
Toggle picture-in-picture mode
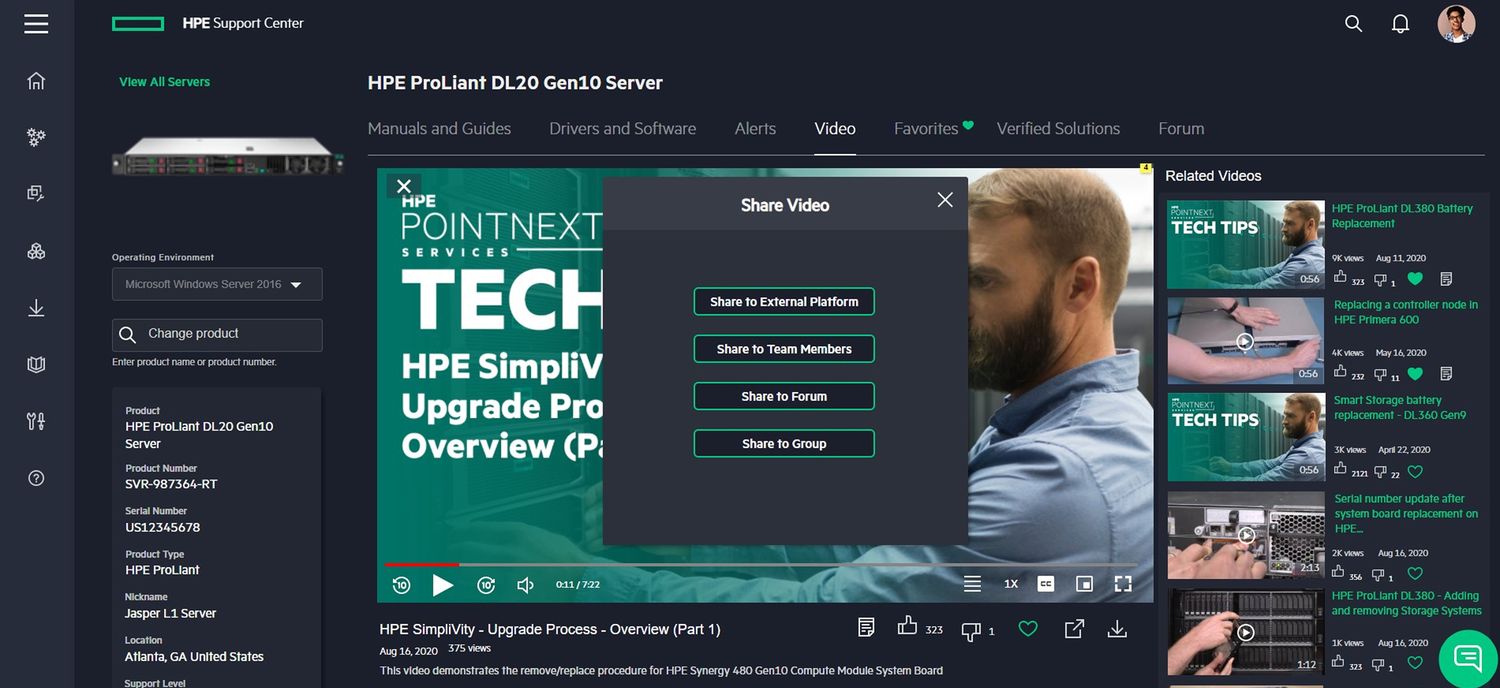click(1084, 584)
